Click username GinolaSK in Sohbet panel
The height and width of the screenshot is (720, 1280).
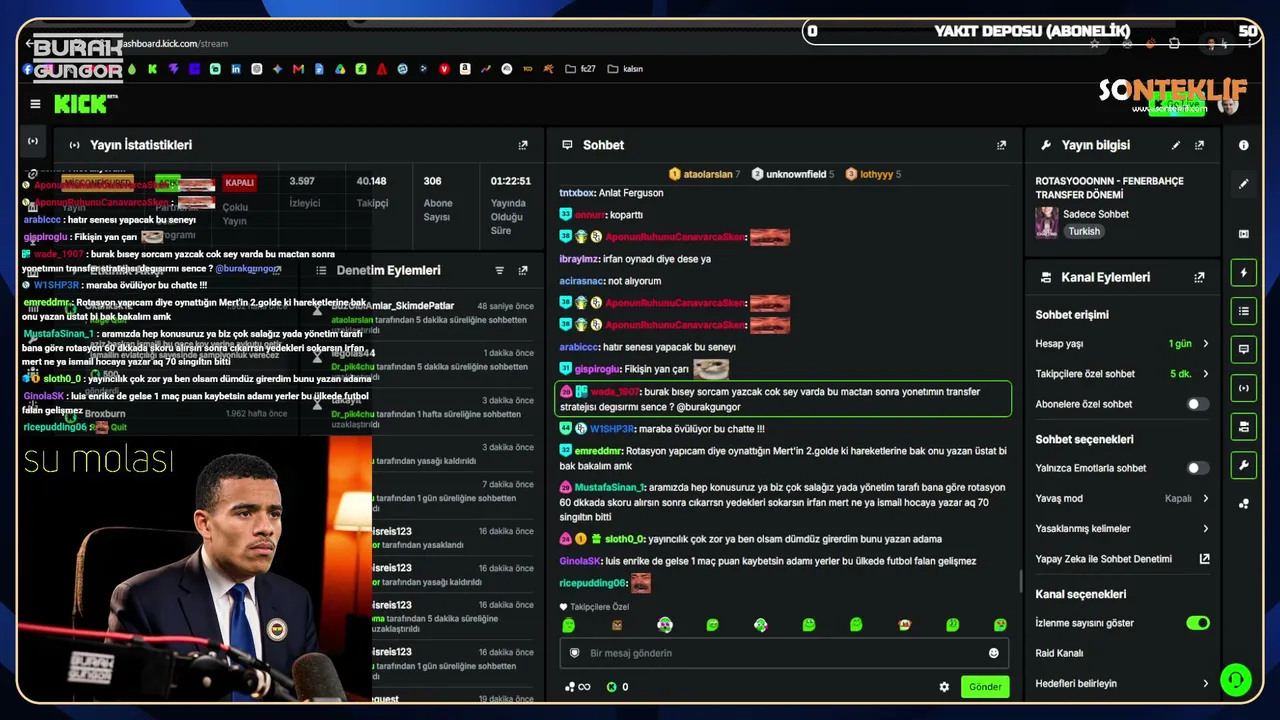[580, 561]
